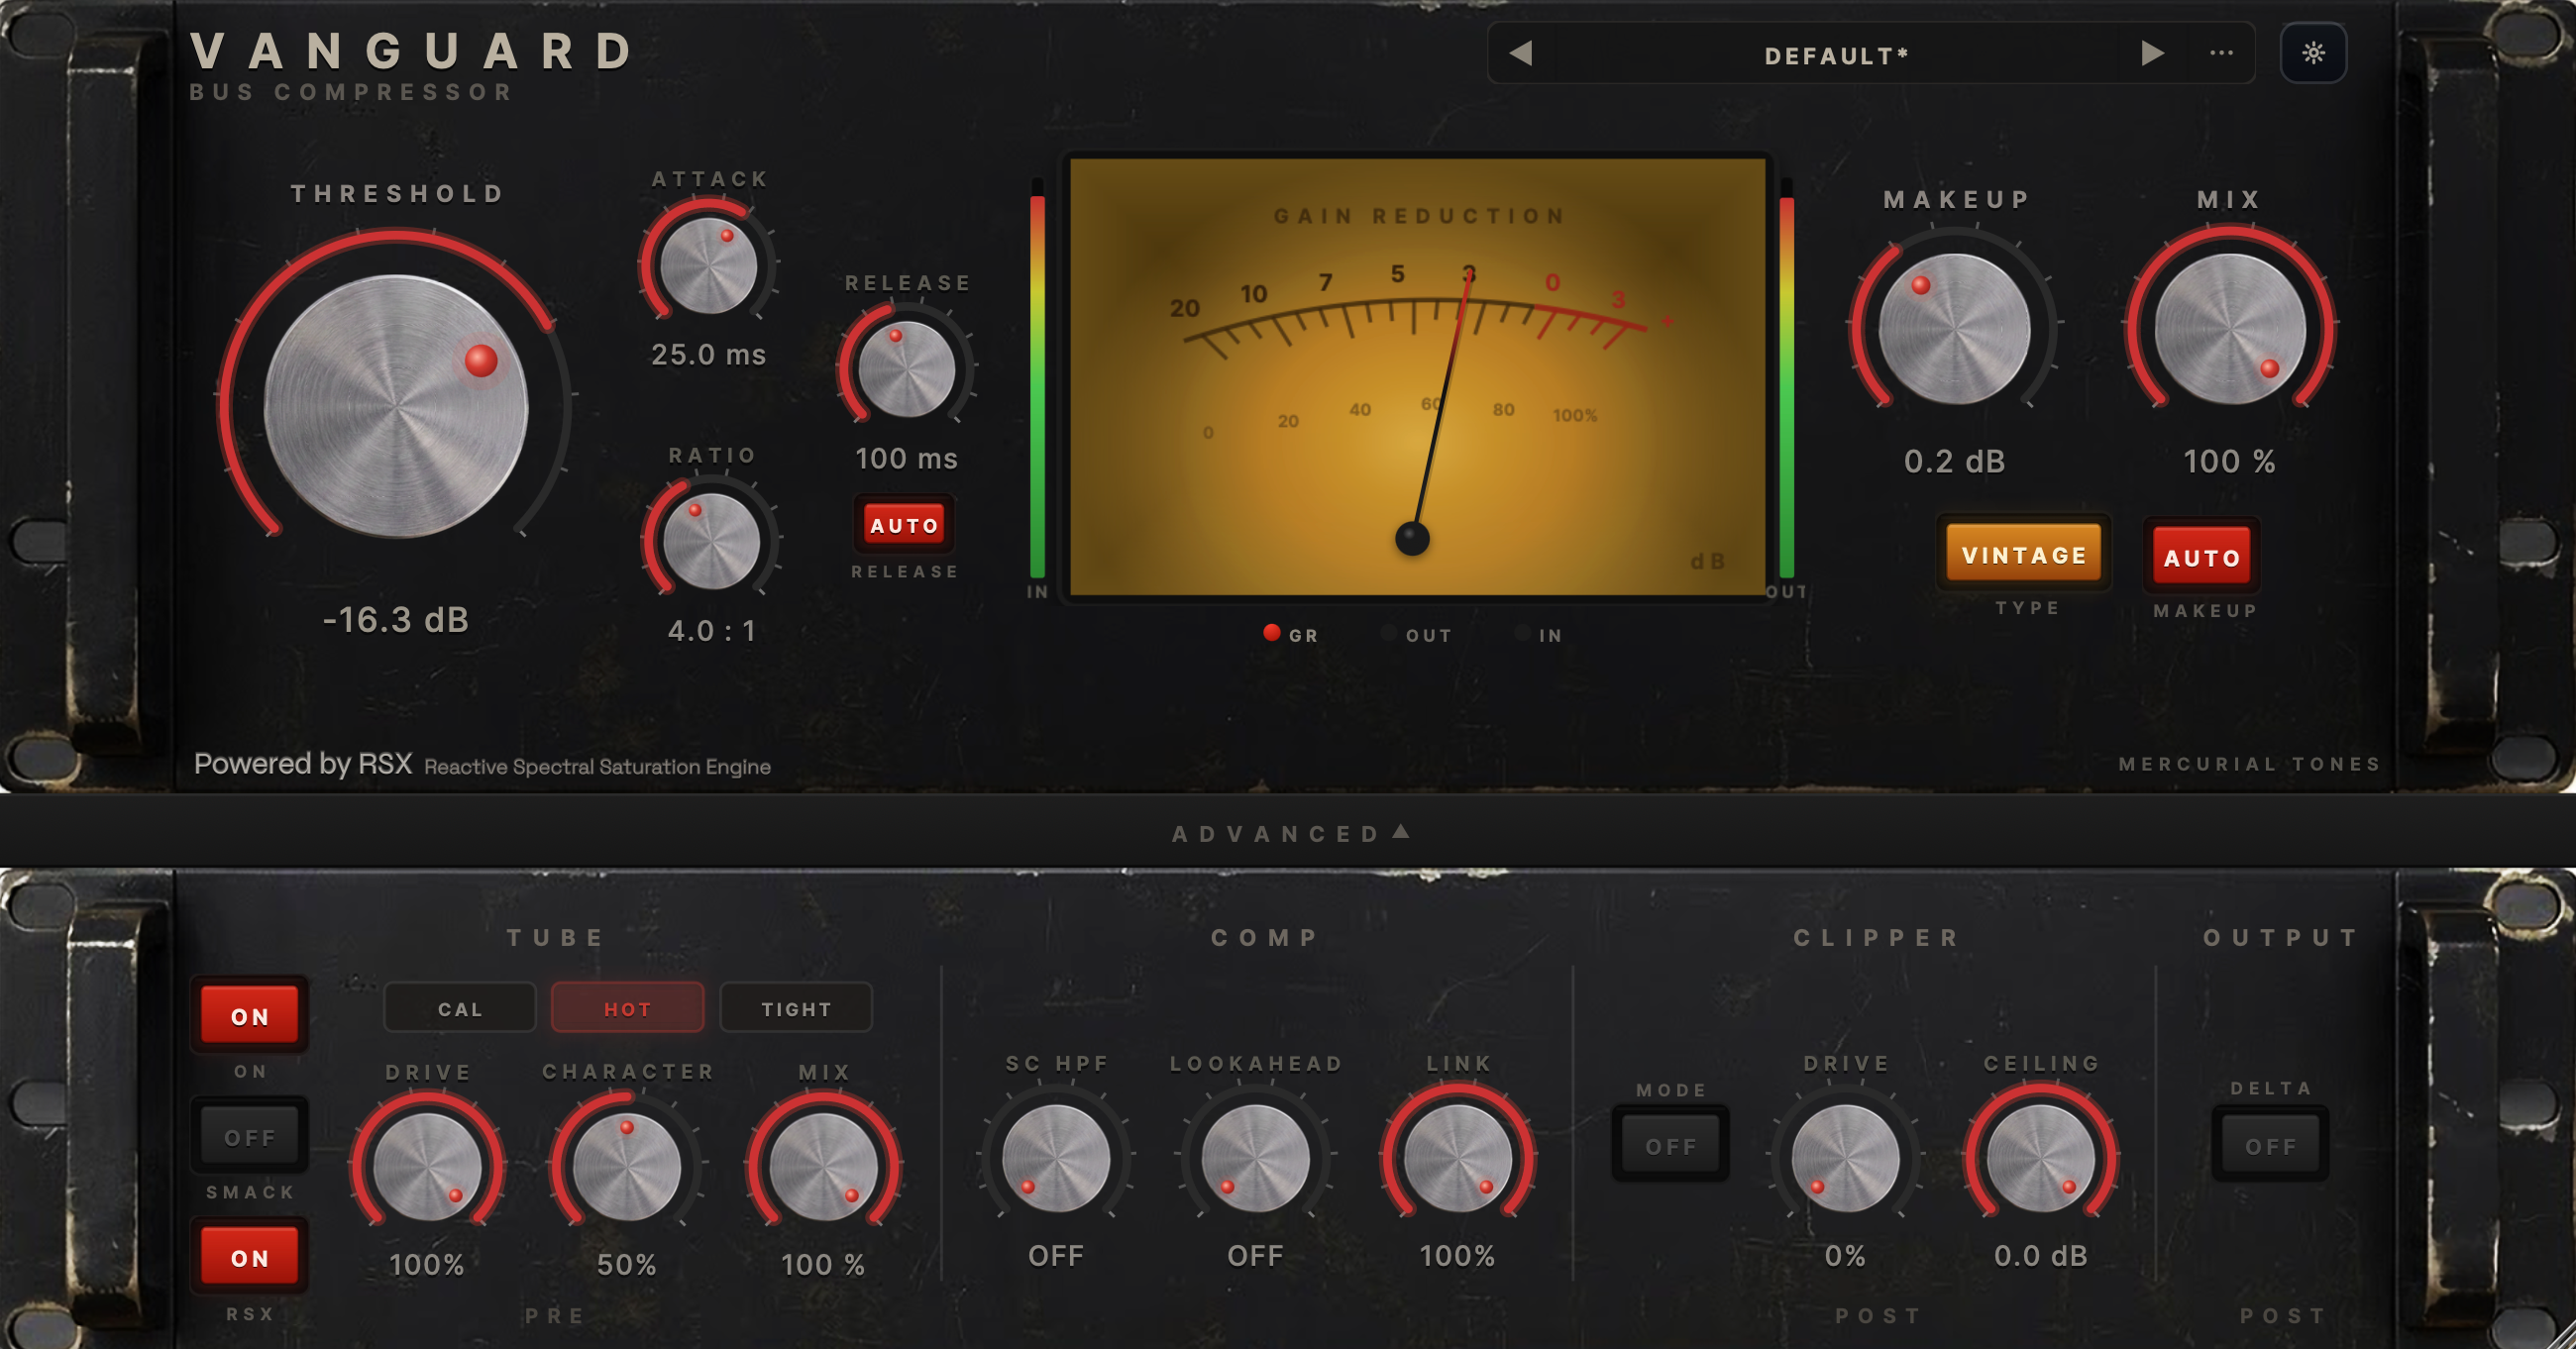Select the GR meter indicator dot
Screen dimensions: 2576x1349
1272,632
